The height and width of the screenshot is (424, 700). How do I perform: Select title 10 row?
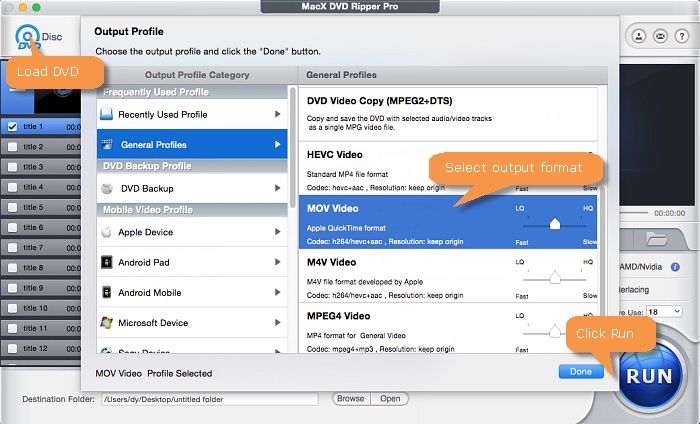pyautogui.click(x=41, y=308)
